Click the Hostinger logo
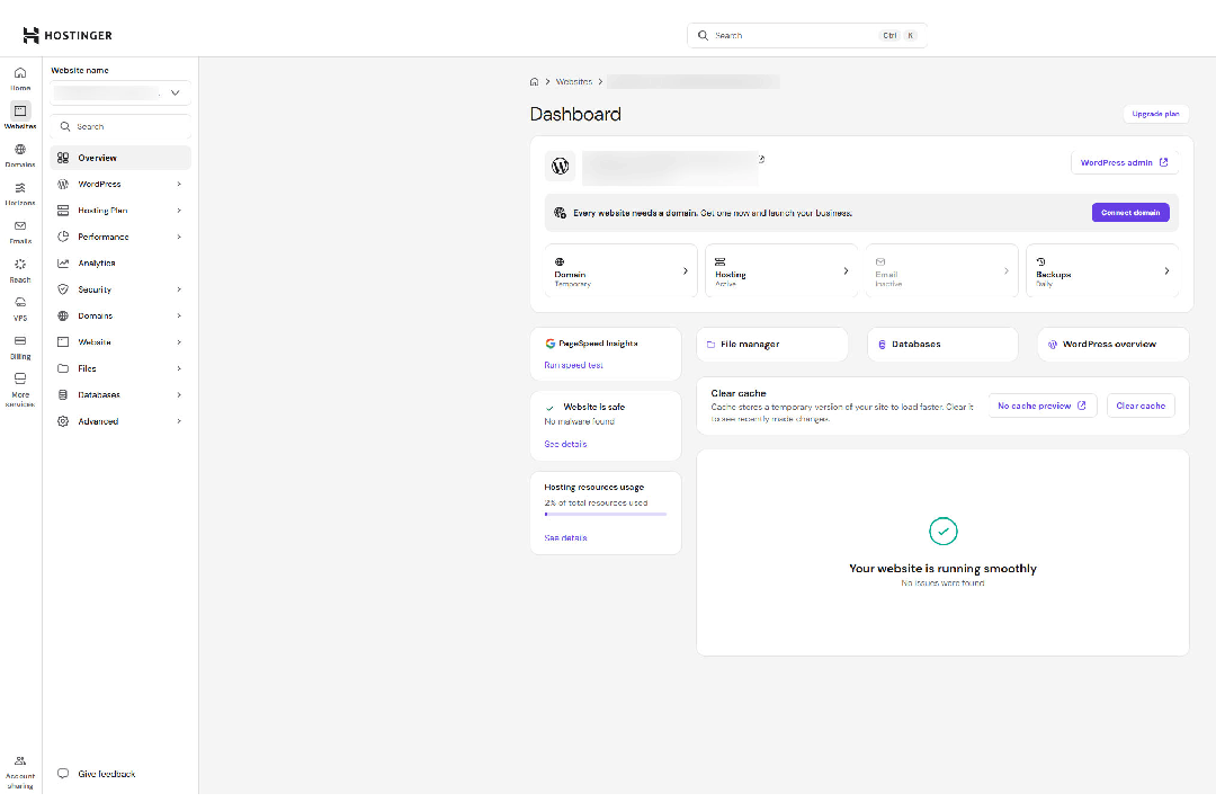Image resolution: width=1216 pixels, height=811 pixels. point(68,36)
